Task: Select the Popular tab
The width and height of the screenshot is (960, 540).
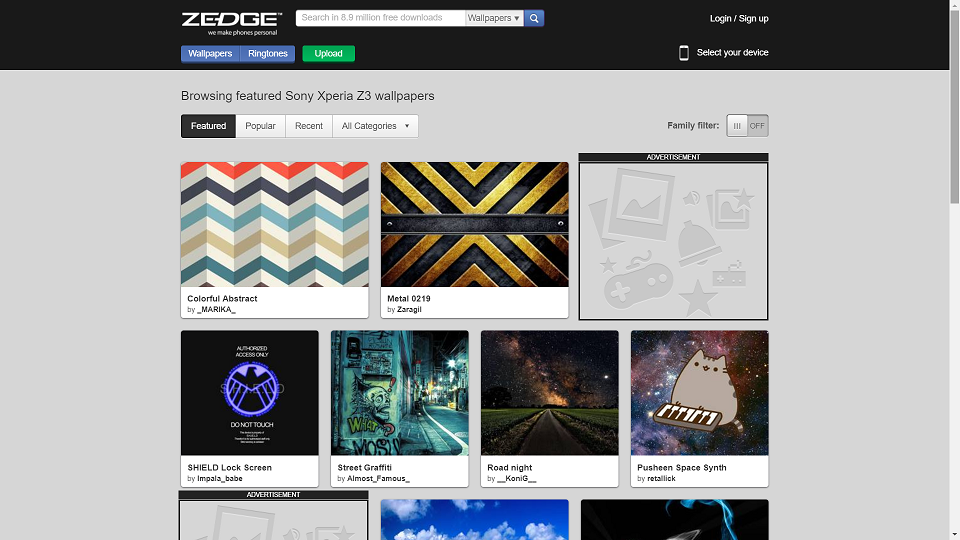Action: click(260, 126)
